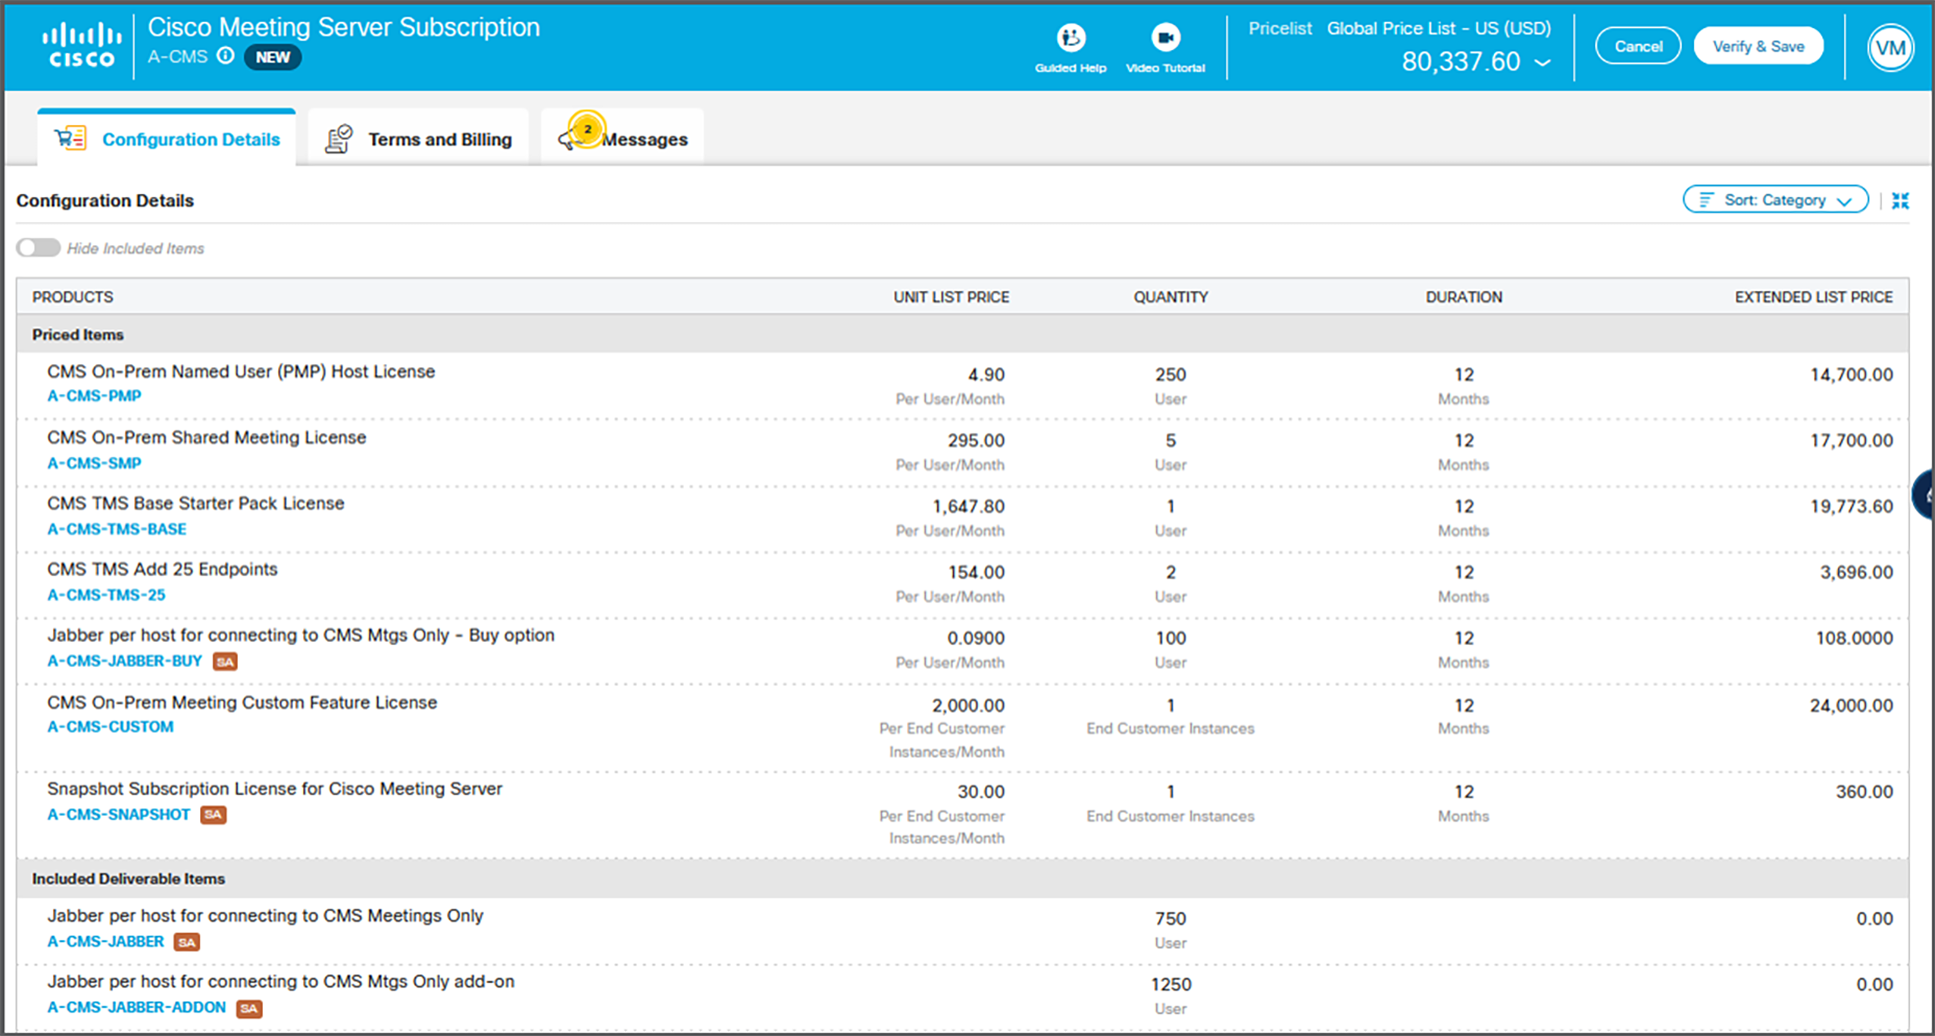This screenshot has height=1036, width=1935.
Task: Open the A-CMS-TMS-BASE product link
Action: pyautogui.click(x=117, y=529)
